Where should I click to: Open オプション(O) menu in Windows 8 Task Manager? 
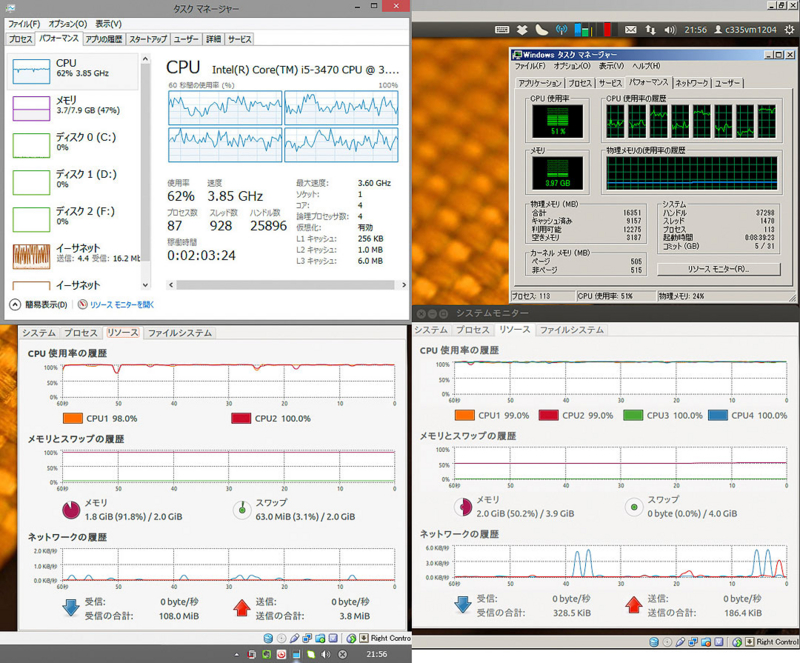[x=68, y=24]
